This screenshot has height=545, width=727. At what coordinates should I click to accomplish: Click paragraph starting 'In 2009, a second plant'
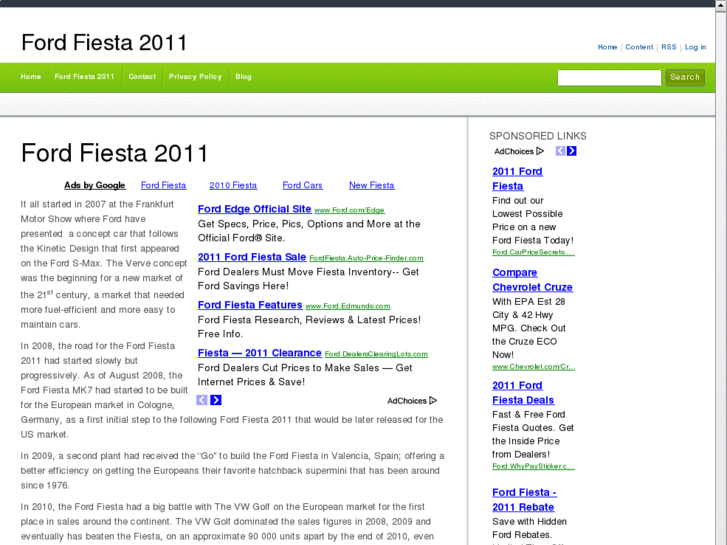[232, 470]
